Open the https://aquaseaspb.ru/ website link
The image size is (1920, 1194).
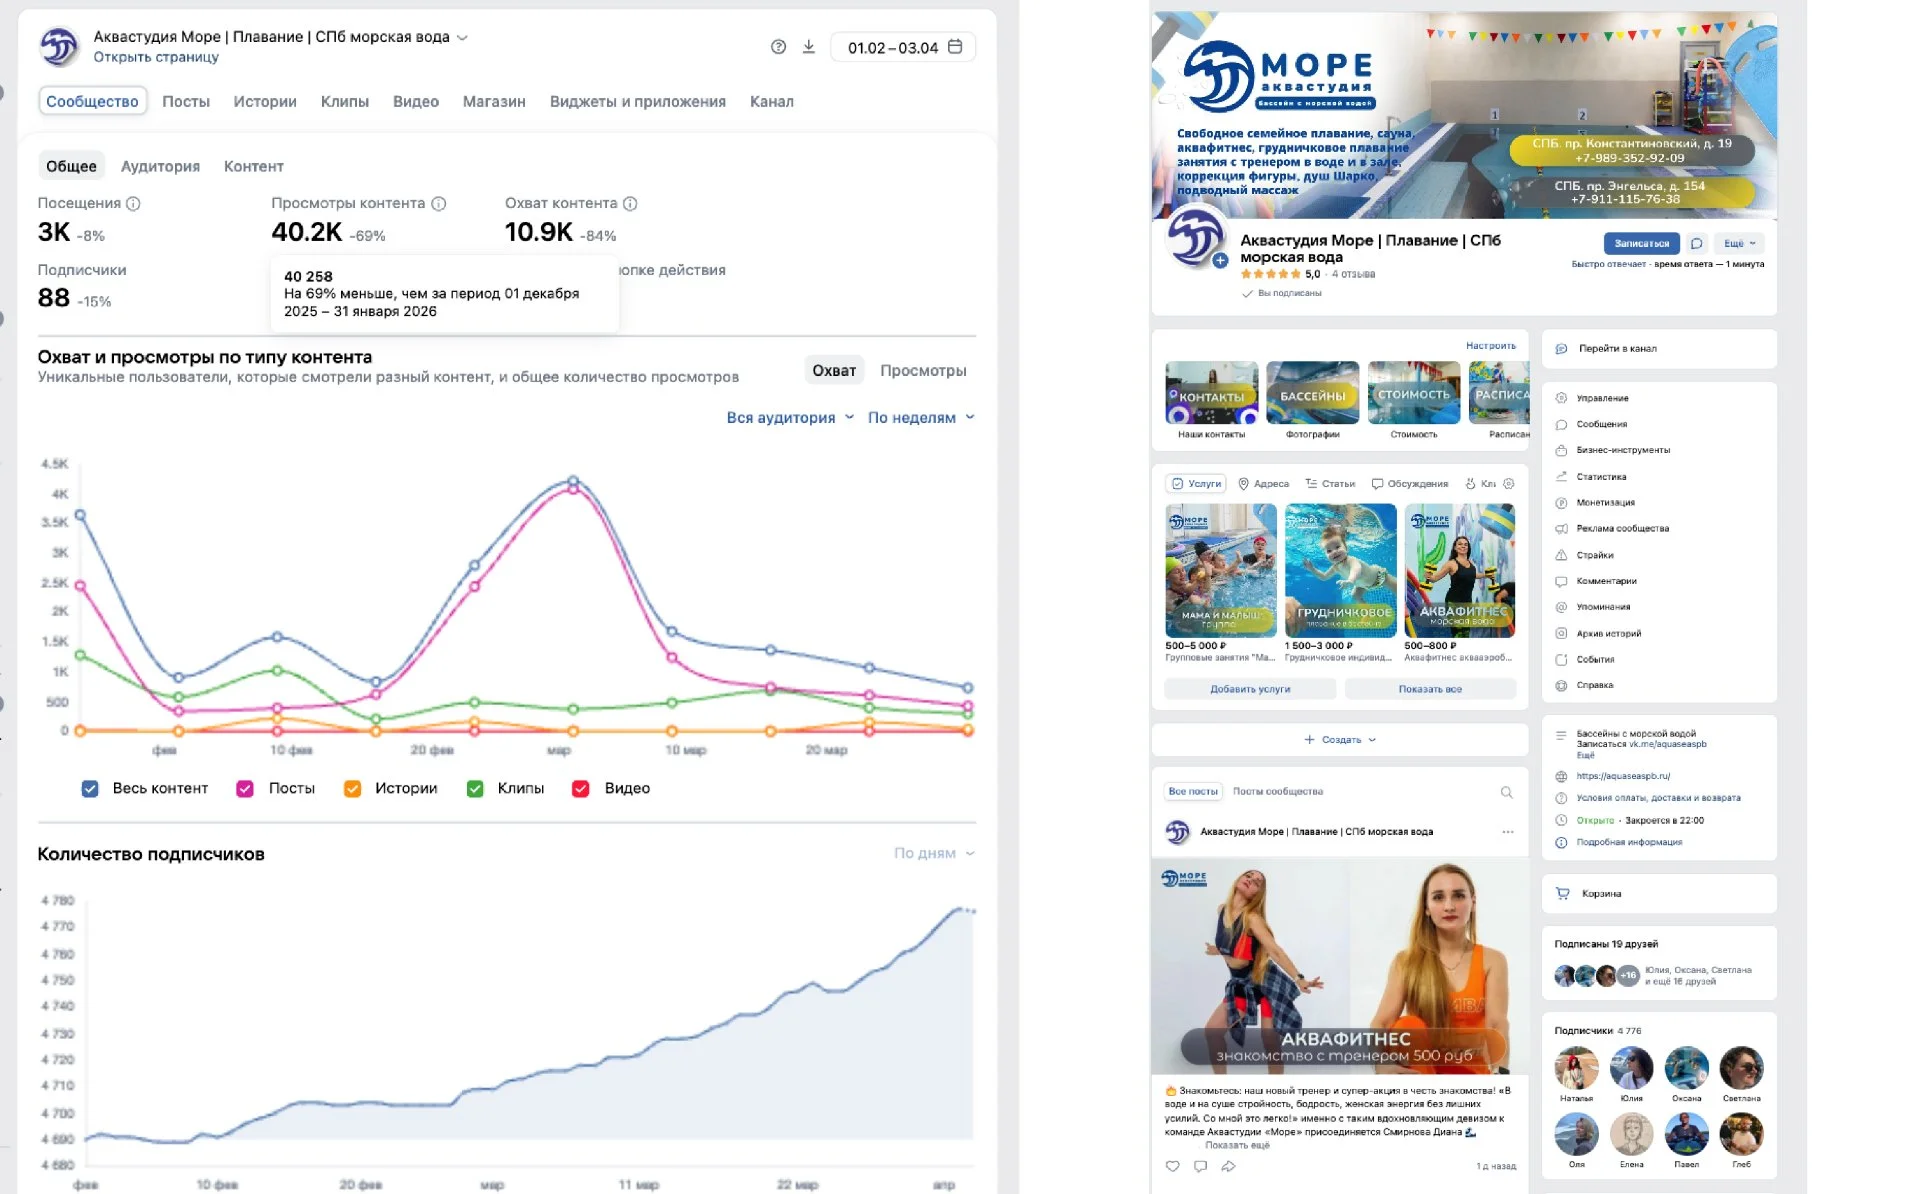[1623, 776]
